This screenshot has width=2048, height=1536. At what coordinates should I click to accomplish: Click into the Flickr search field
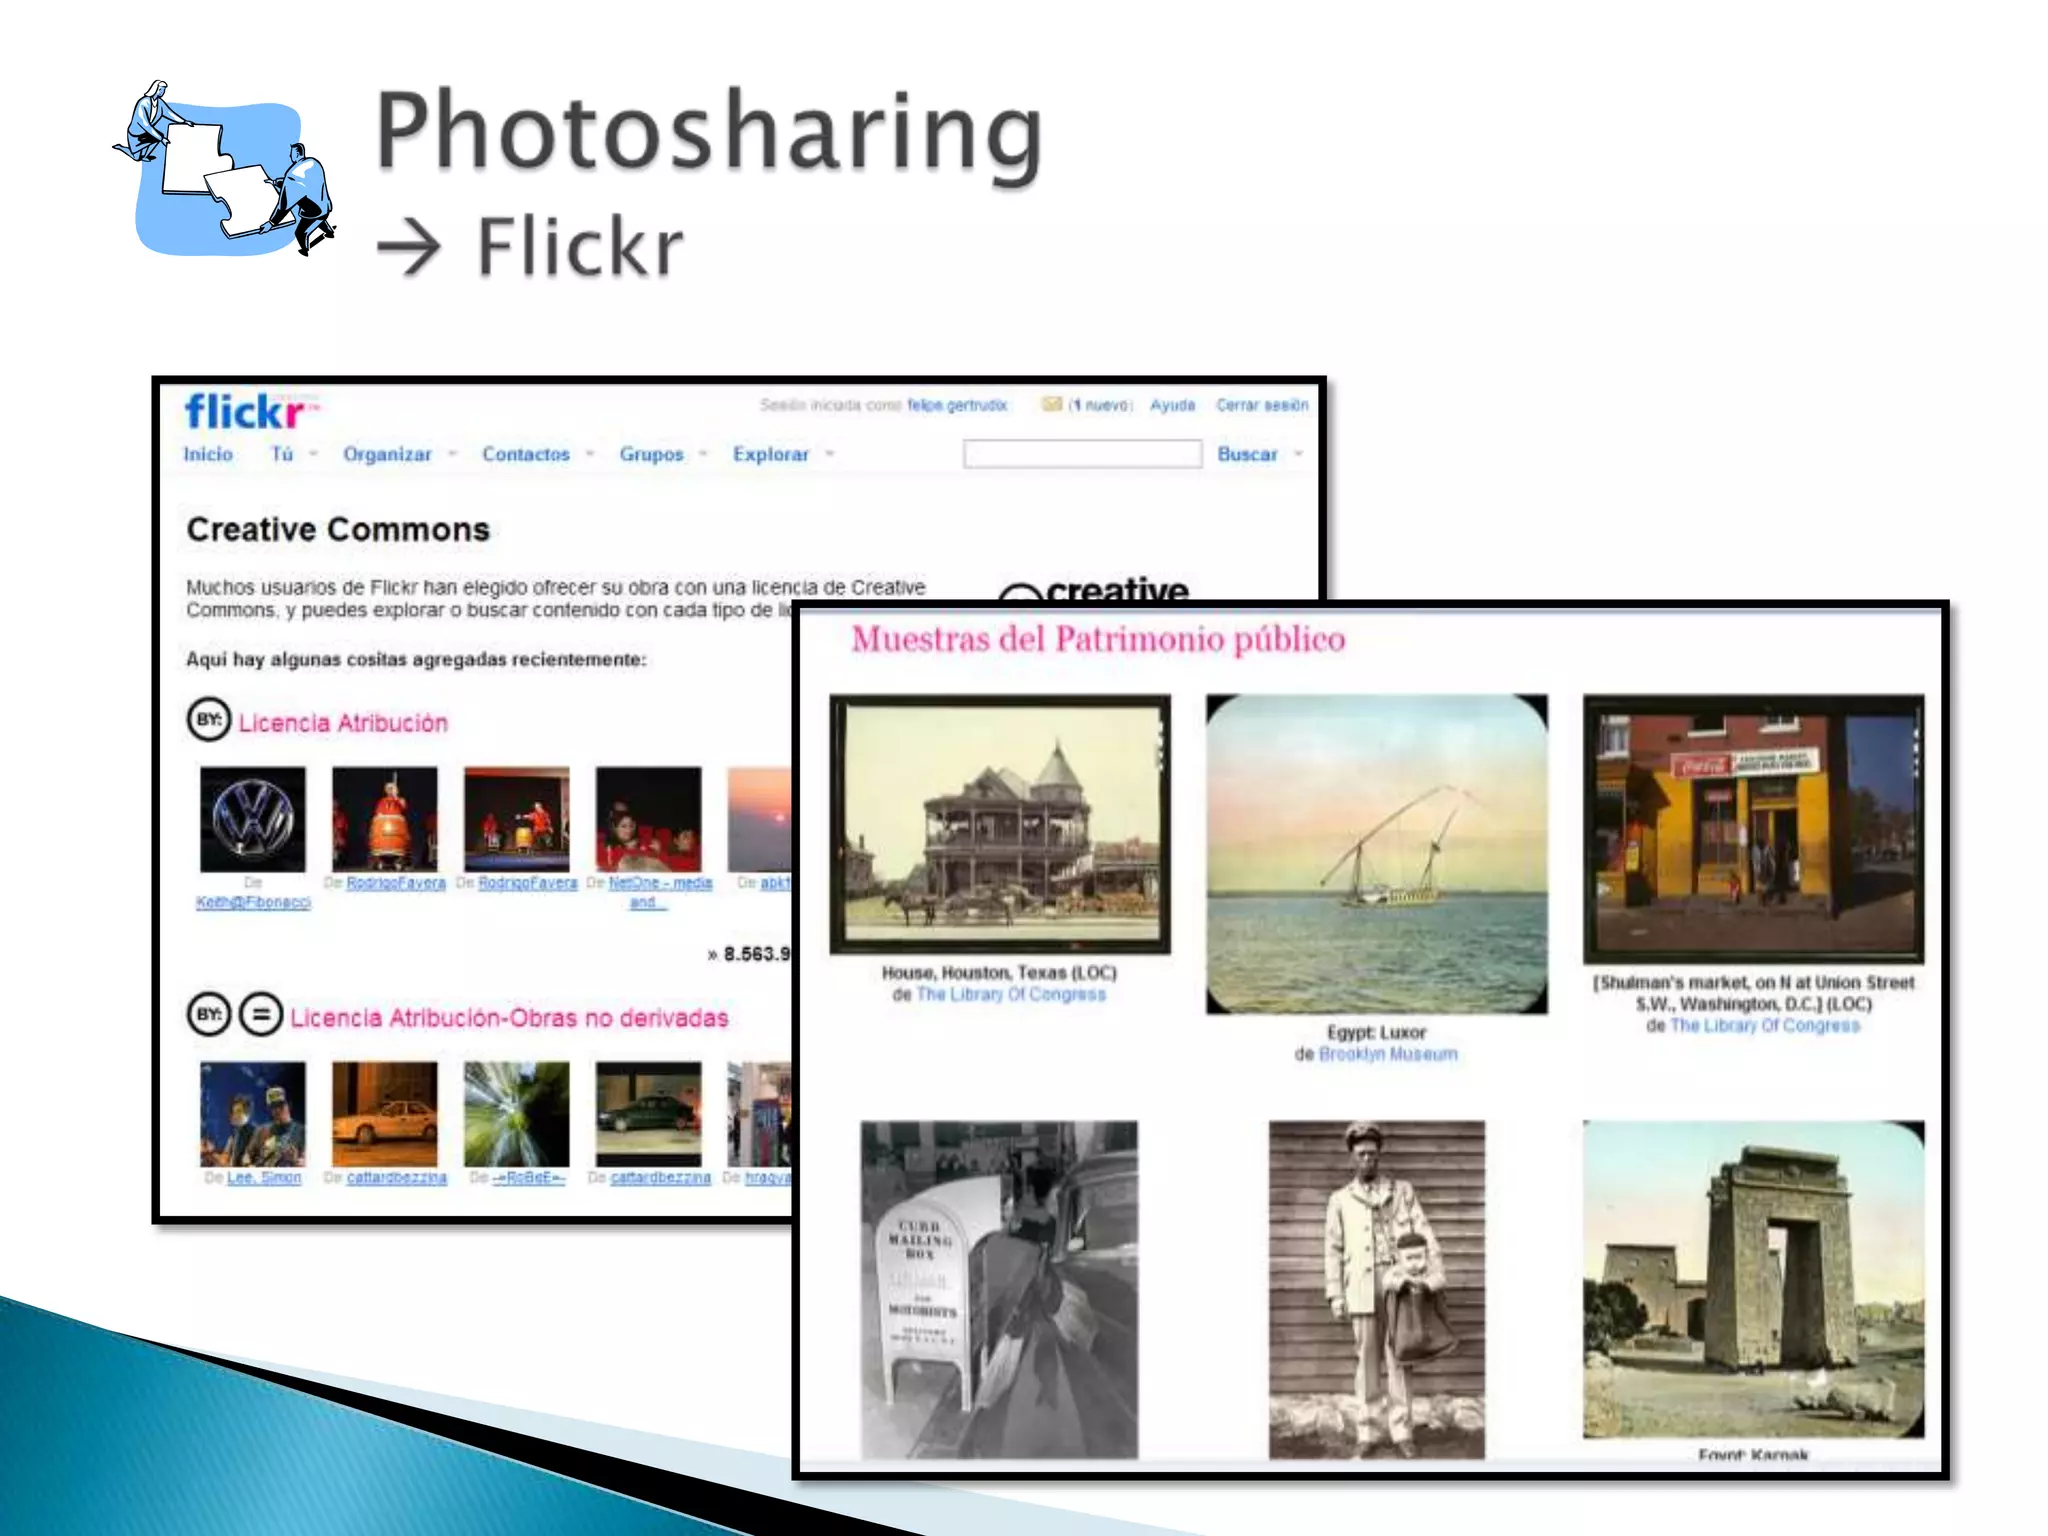point(1082,454)
